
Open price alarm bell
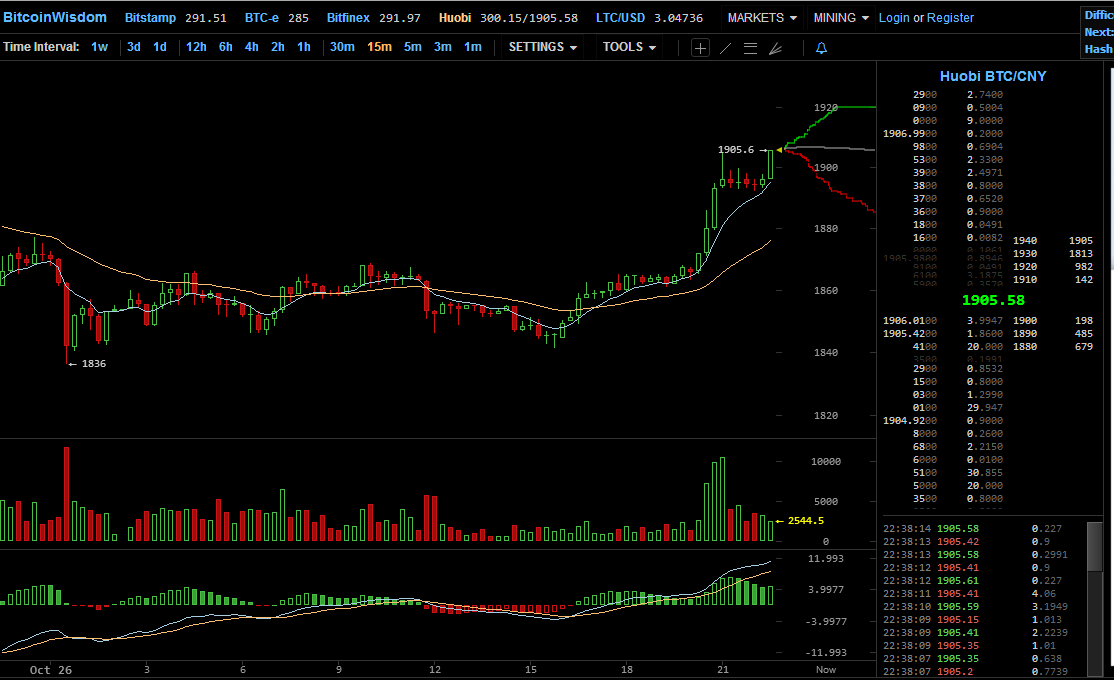pyautogui.click(x=821, y=48)
